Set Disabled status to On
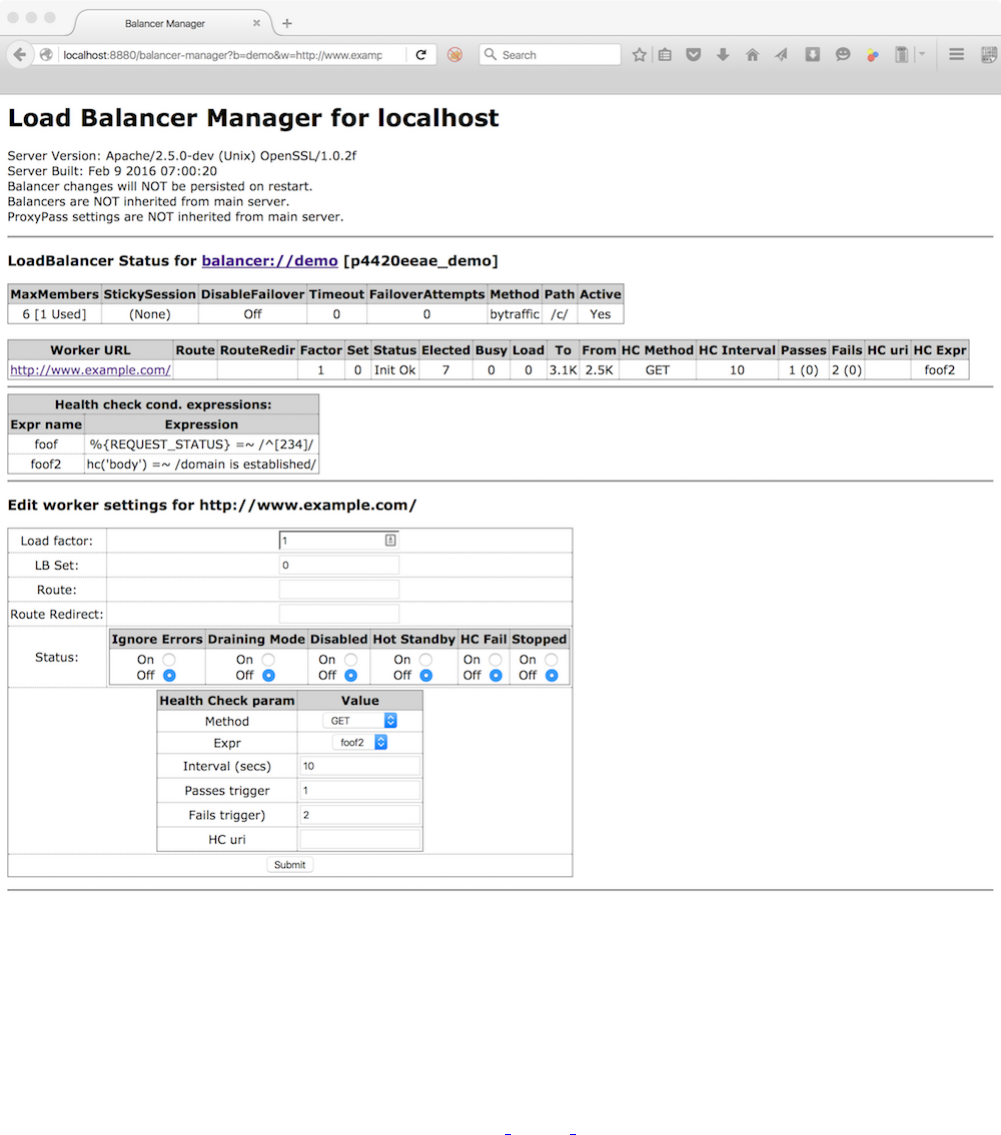 click(x=351, y=660)
